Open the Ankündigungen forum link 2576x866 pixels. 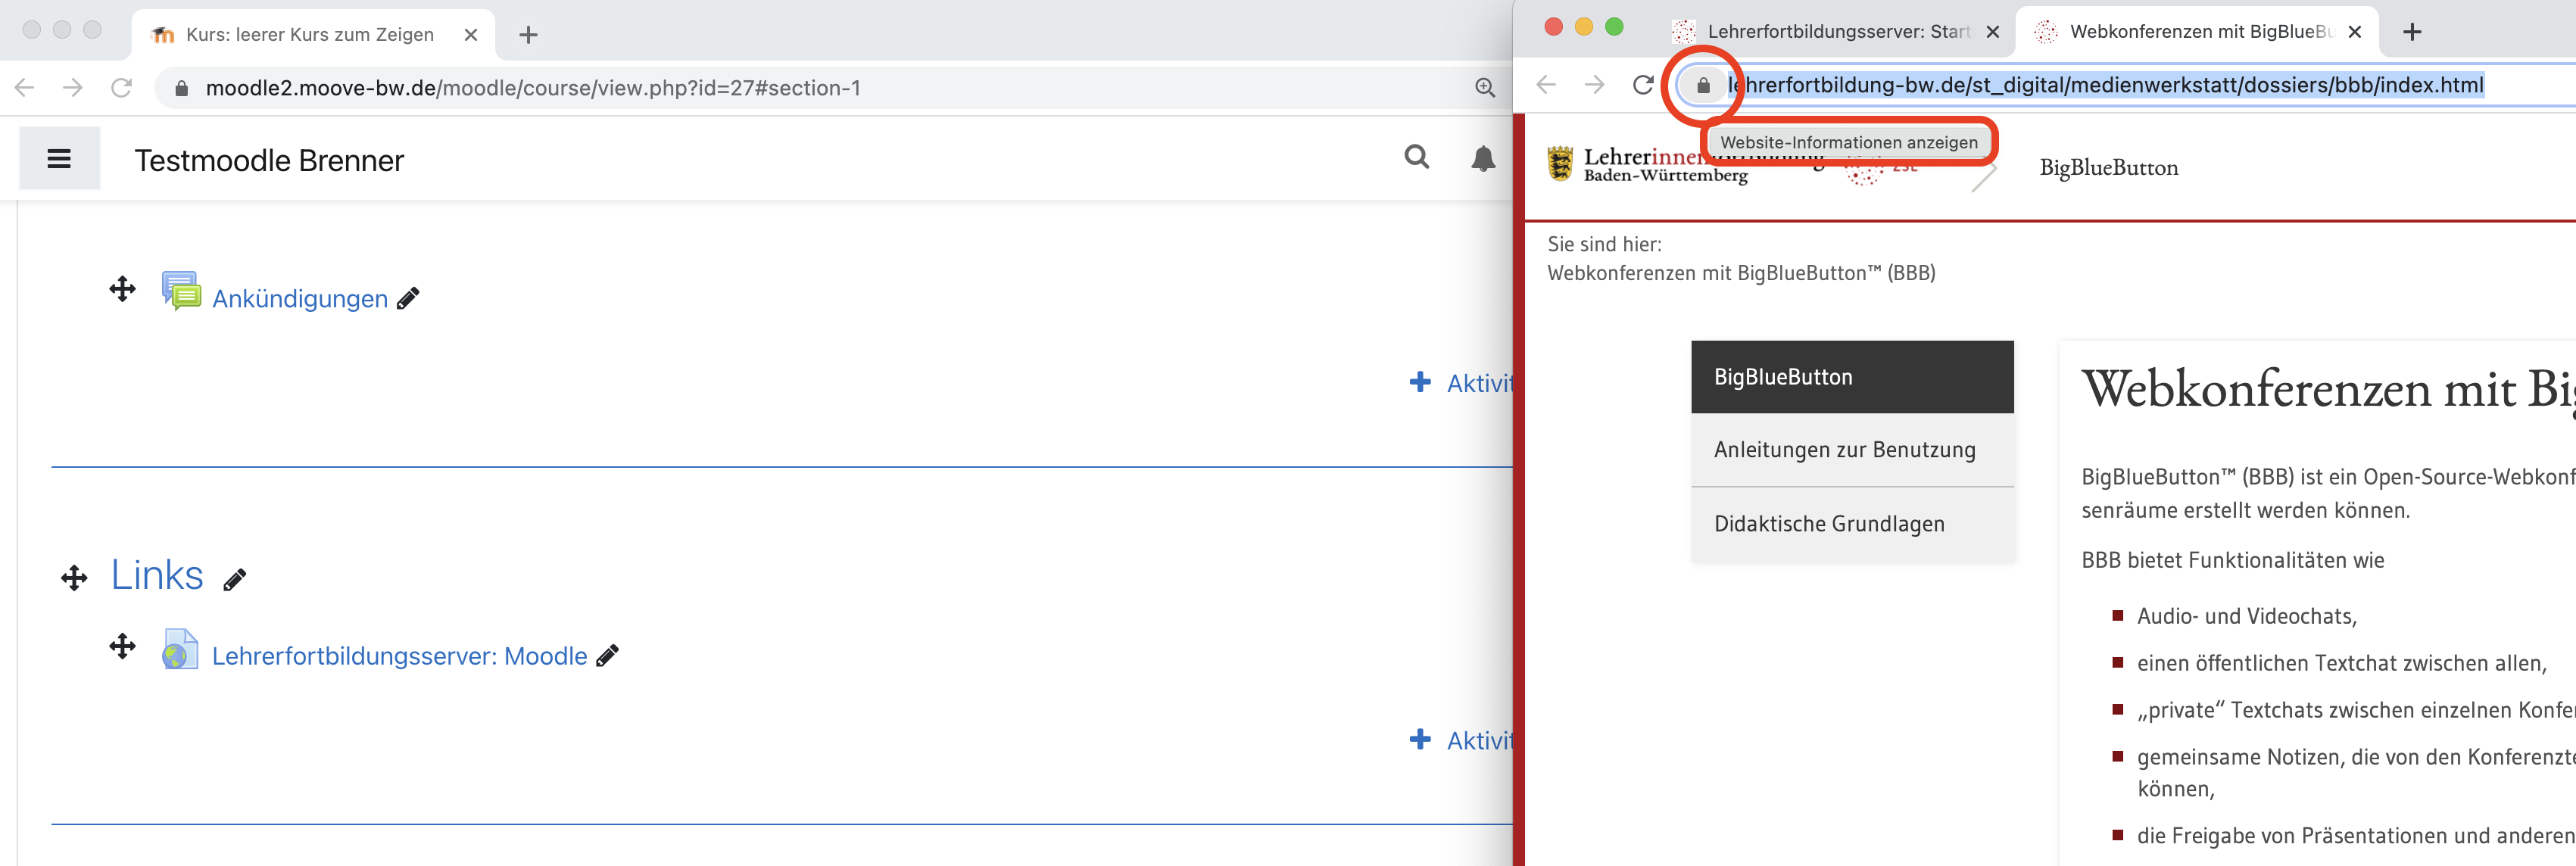click(299, 299)
